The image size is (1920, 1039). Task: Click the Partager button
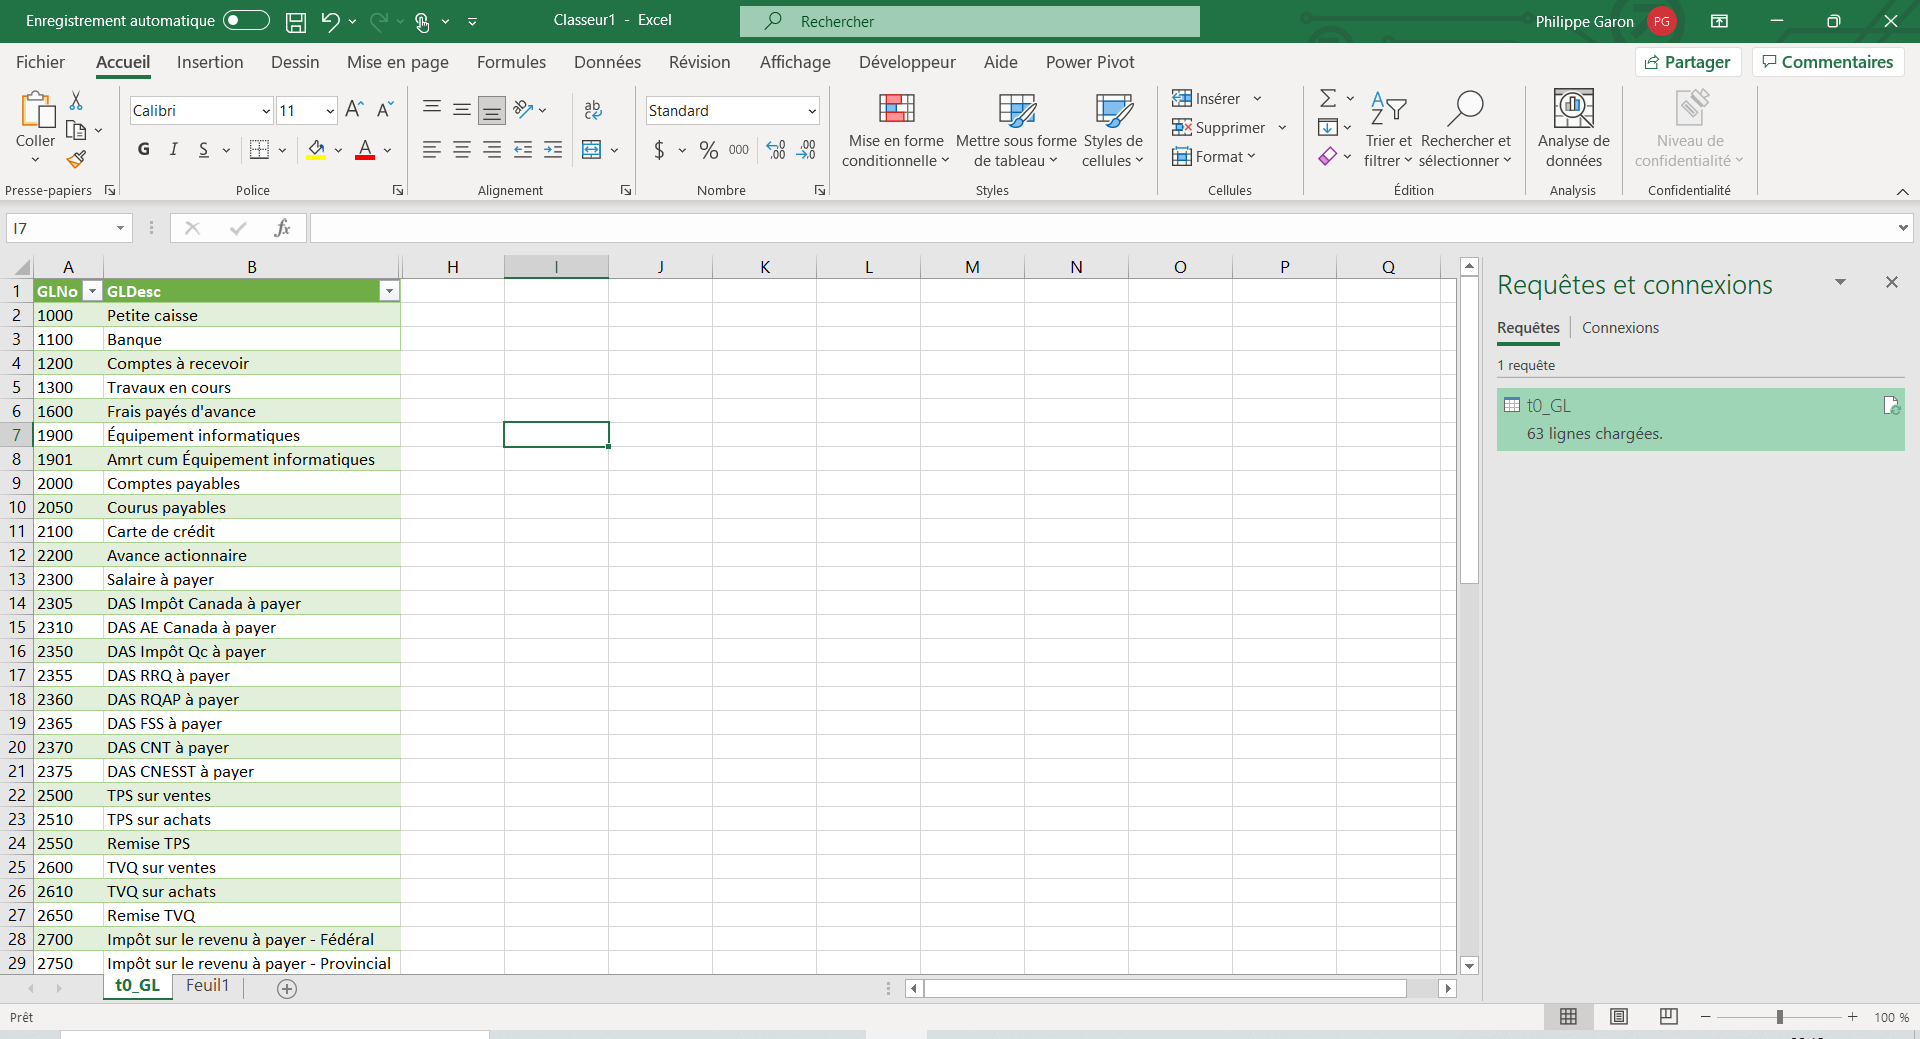click(x=1687, y=61)
